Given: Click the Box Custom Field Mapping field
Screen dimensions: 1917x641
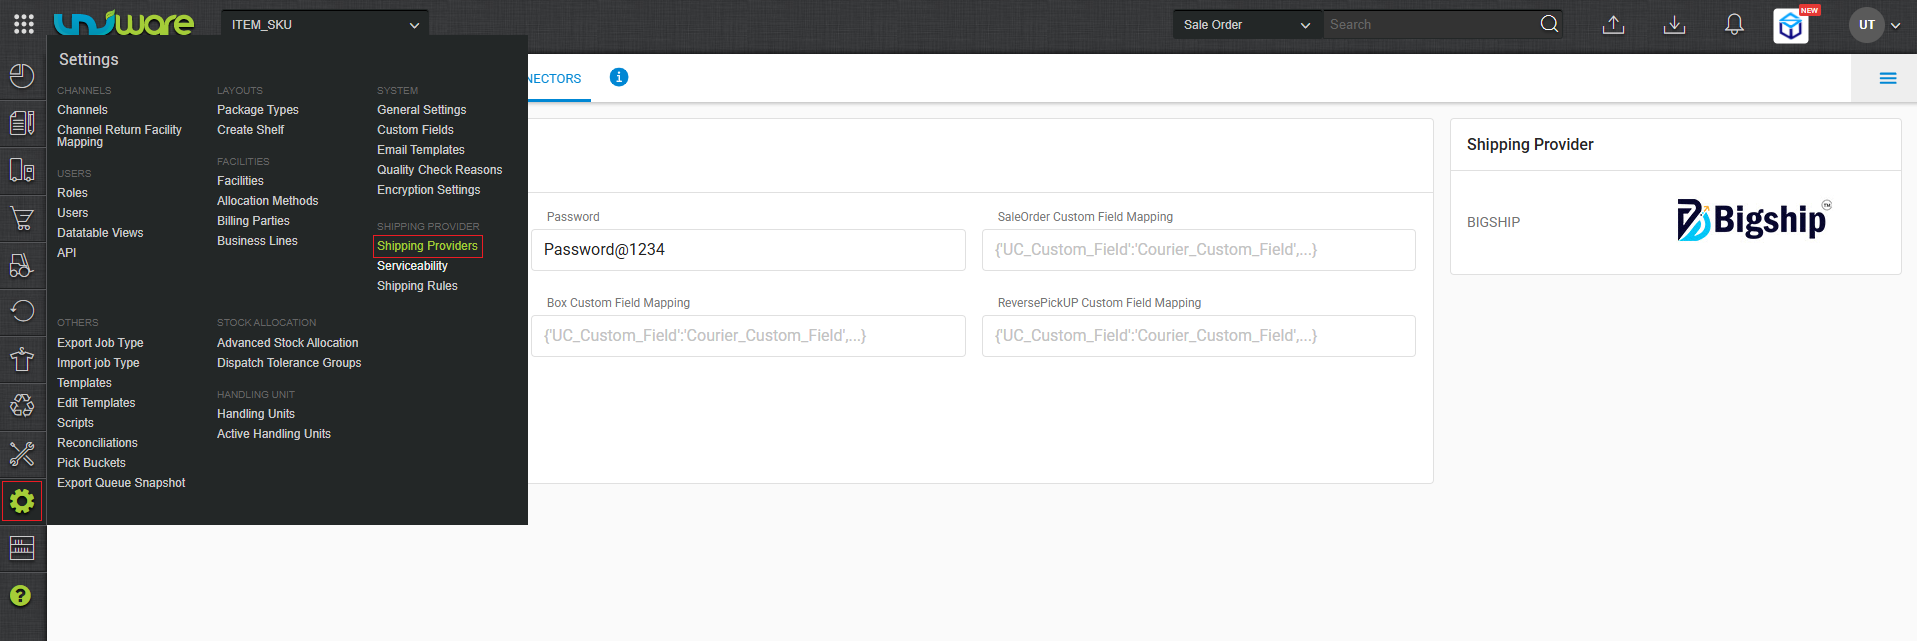Looking at the screenshot, I should point(748,336).
